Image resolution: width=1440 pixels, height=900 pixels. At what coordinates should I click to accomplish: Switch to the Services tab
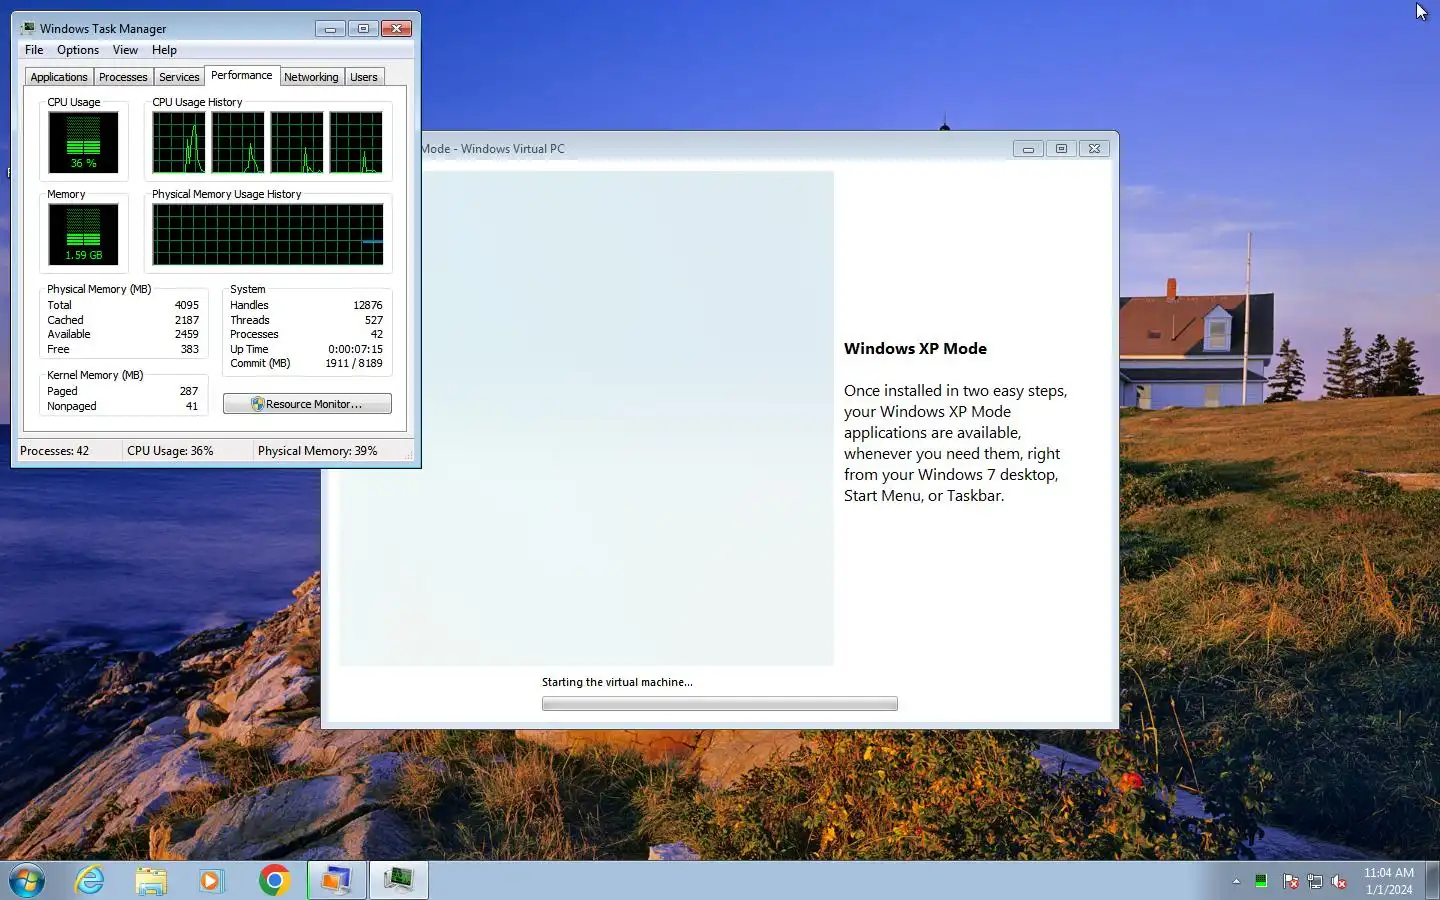pos(179,77)
